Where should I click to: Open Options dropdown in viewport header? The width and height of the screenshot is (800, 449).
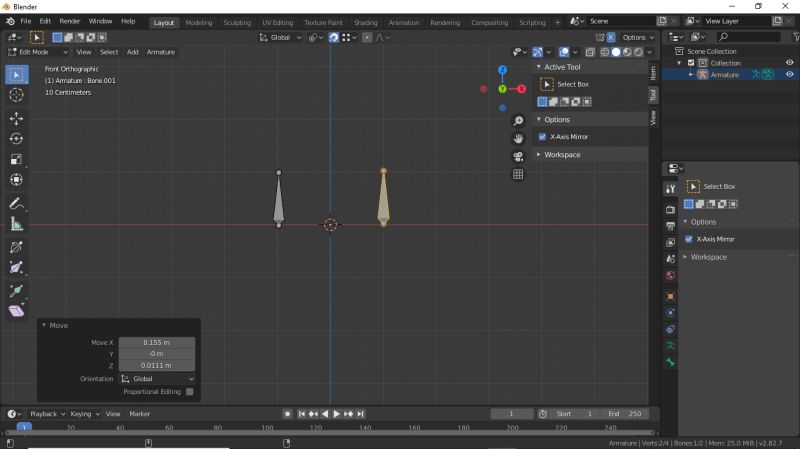pos(638,37)
